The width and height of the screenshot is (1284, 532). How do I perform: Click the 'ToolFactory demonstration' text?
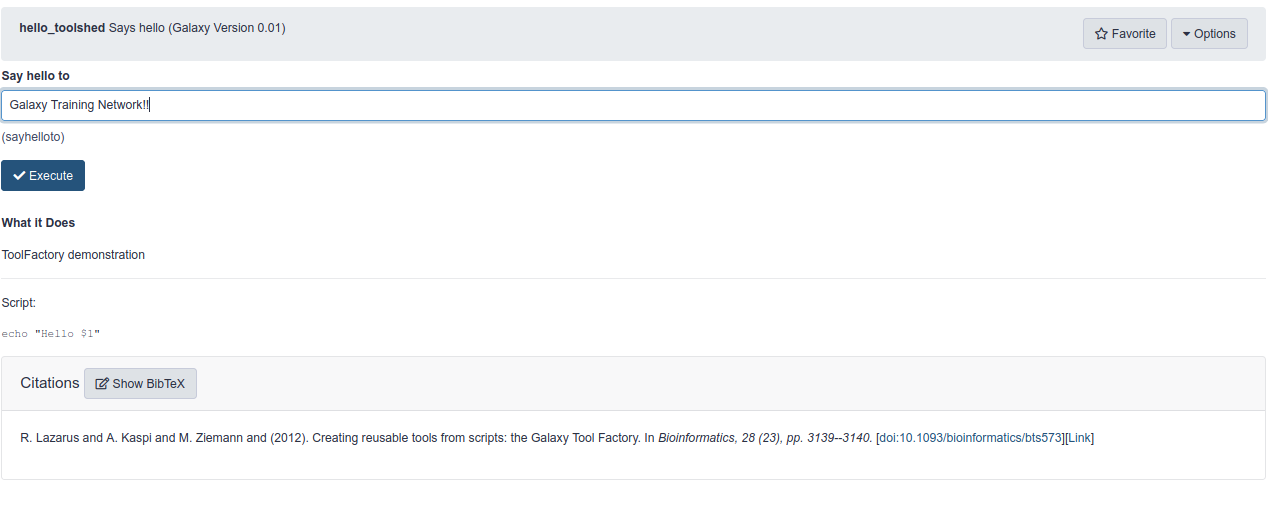[x=73, y=255]
